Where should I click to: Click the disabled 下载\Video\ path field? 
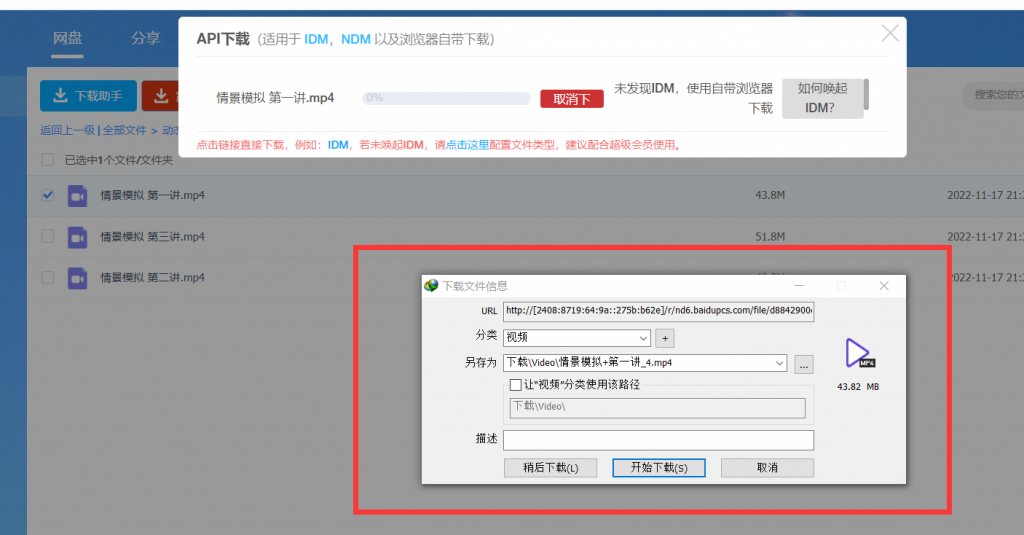tap(657, 408)
